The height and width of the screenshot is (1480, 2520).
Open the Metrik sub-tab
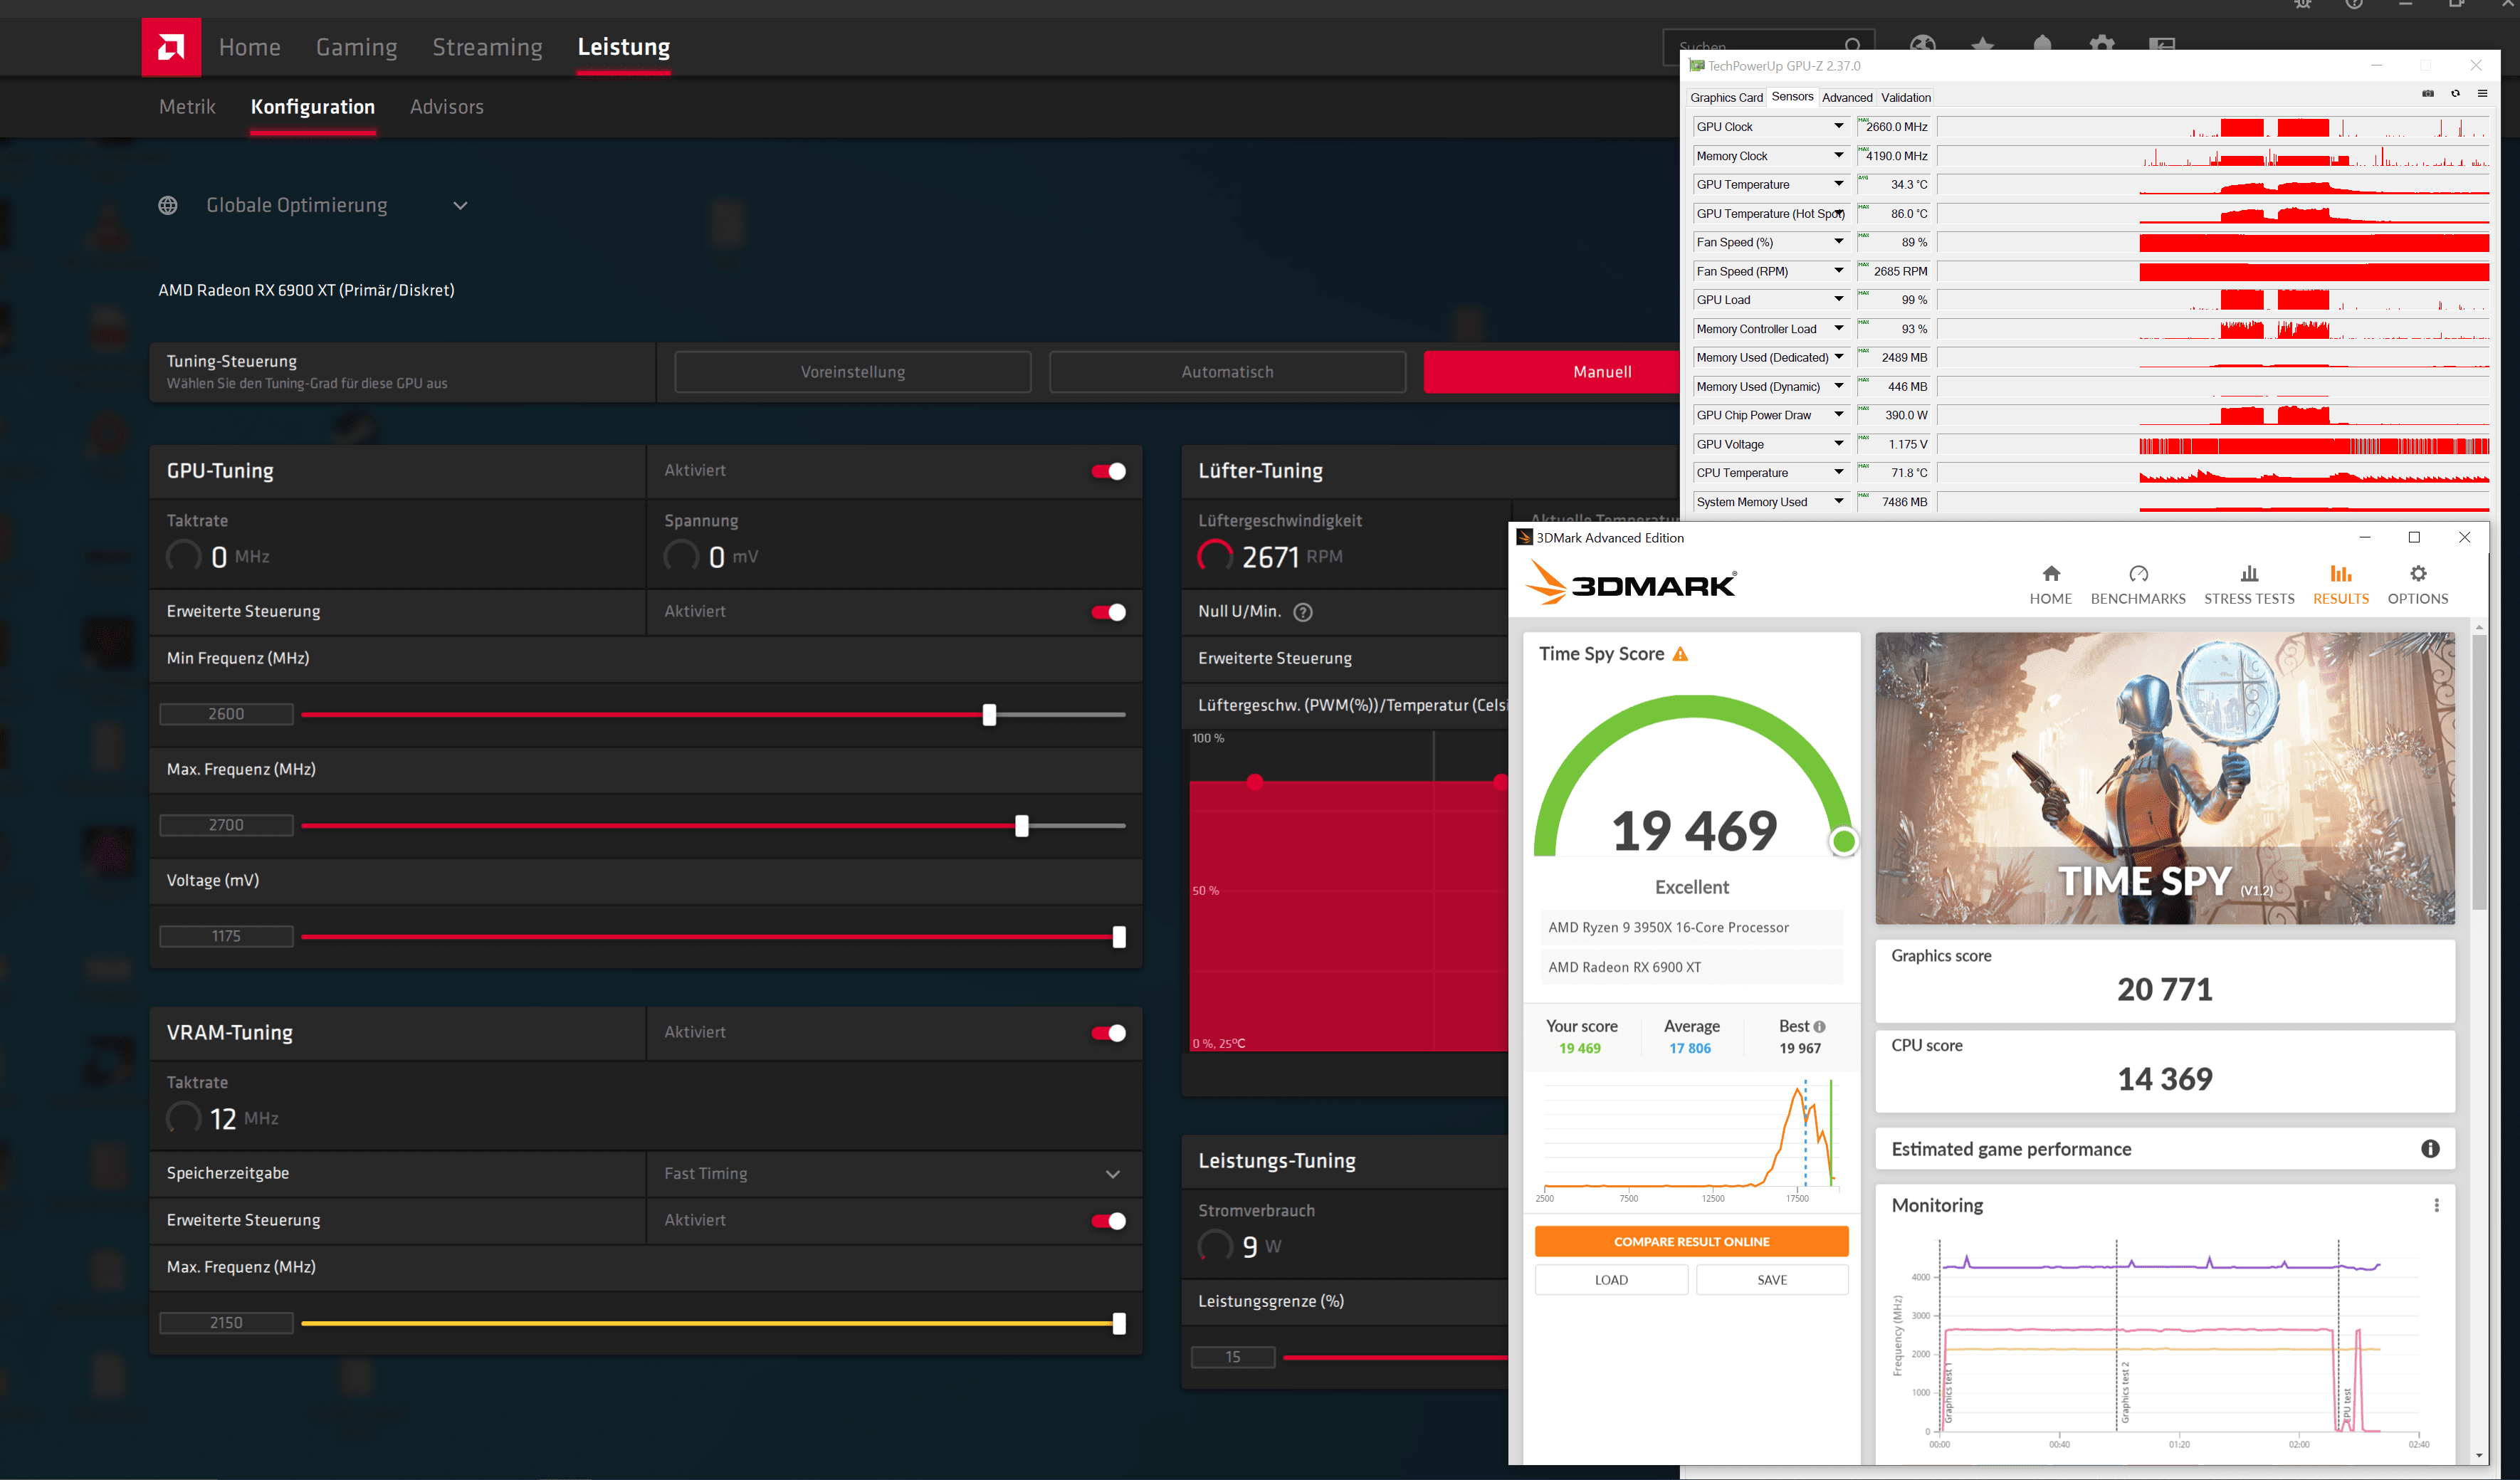point(187,107)
